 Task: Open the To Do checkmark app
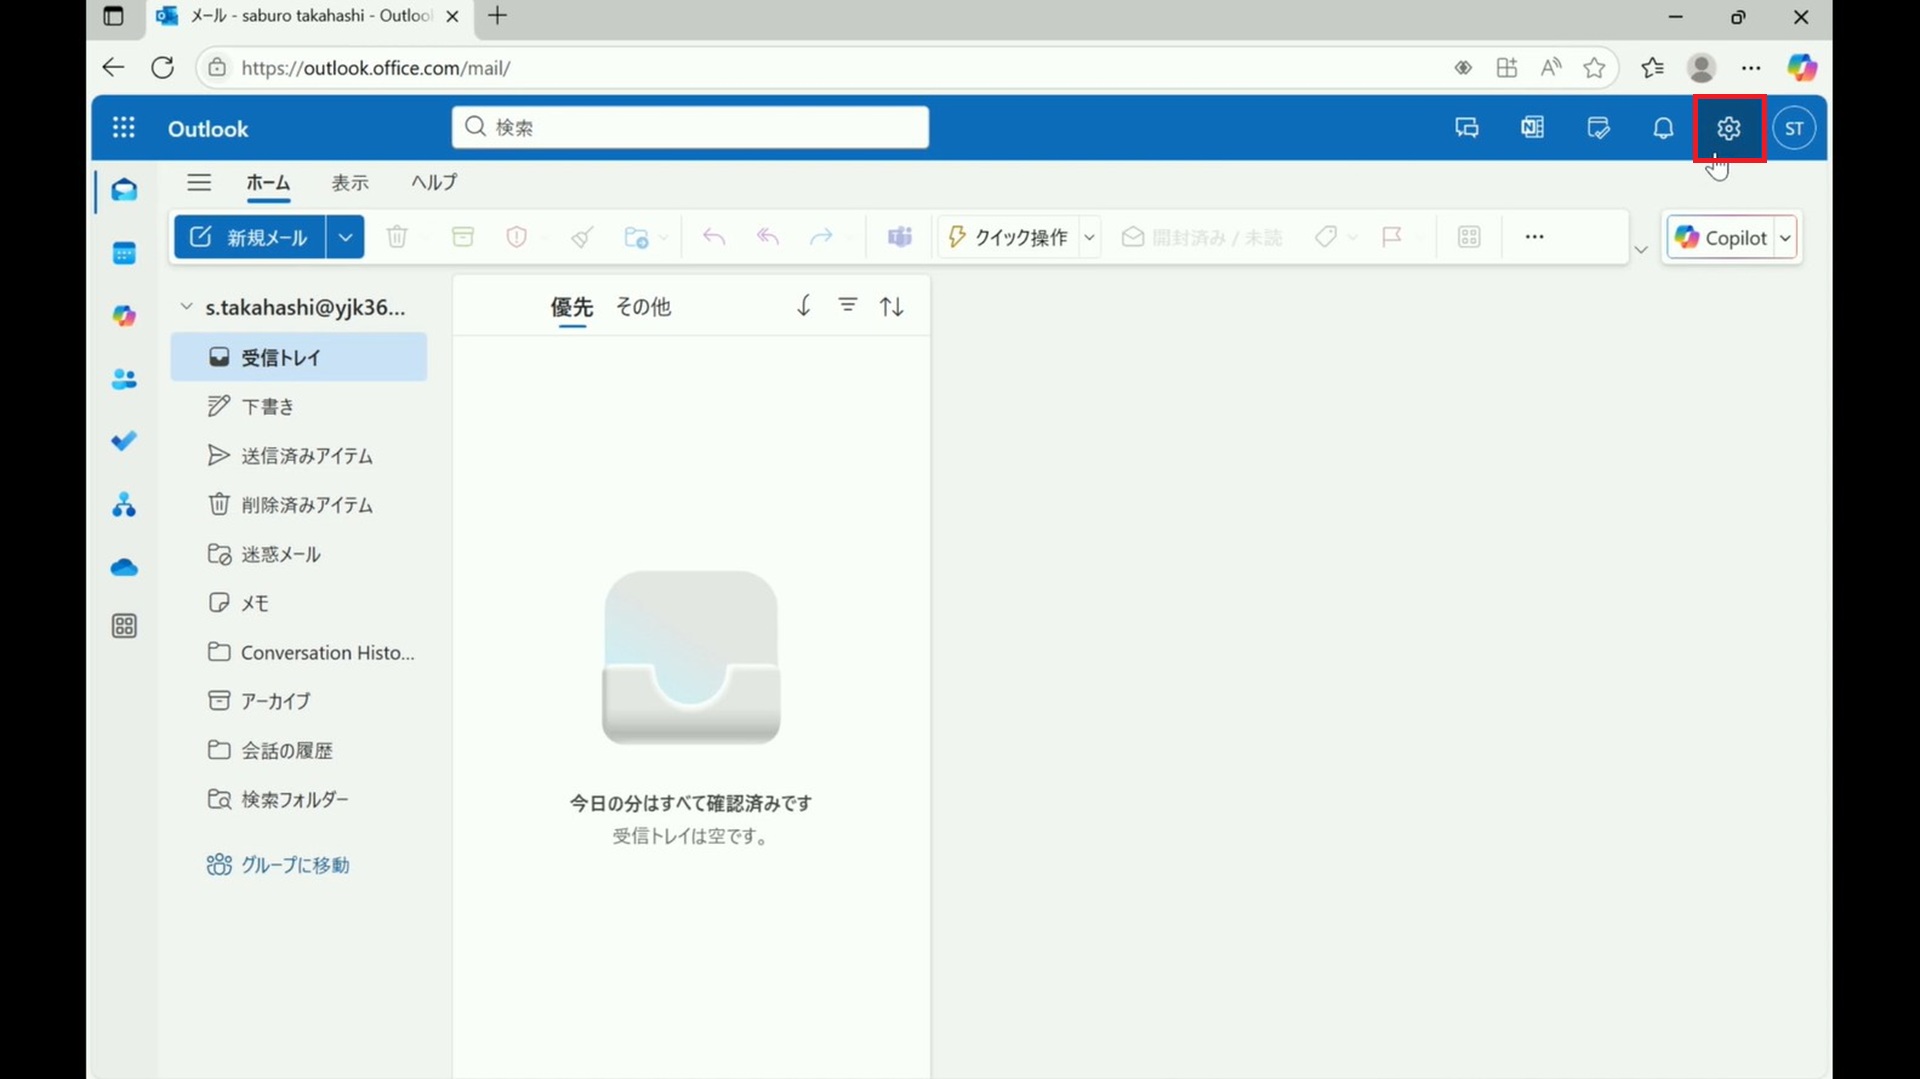click(x=124, y=441)
